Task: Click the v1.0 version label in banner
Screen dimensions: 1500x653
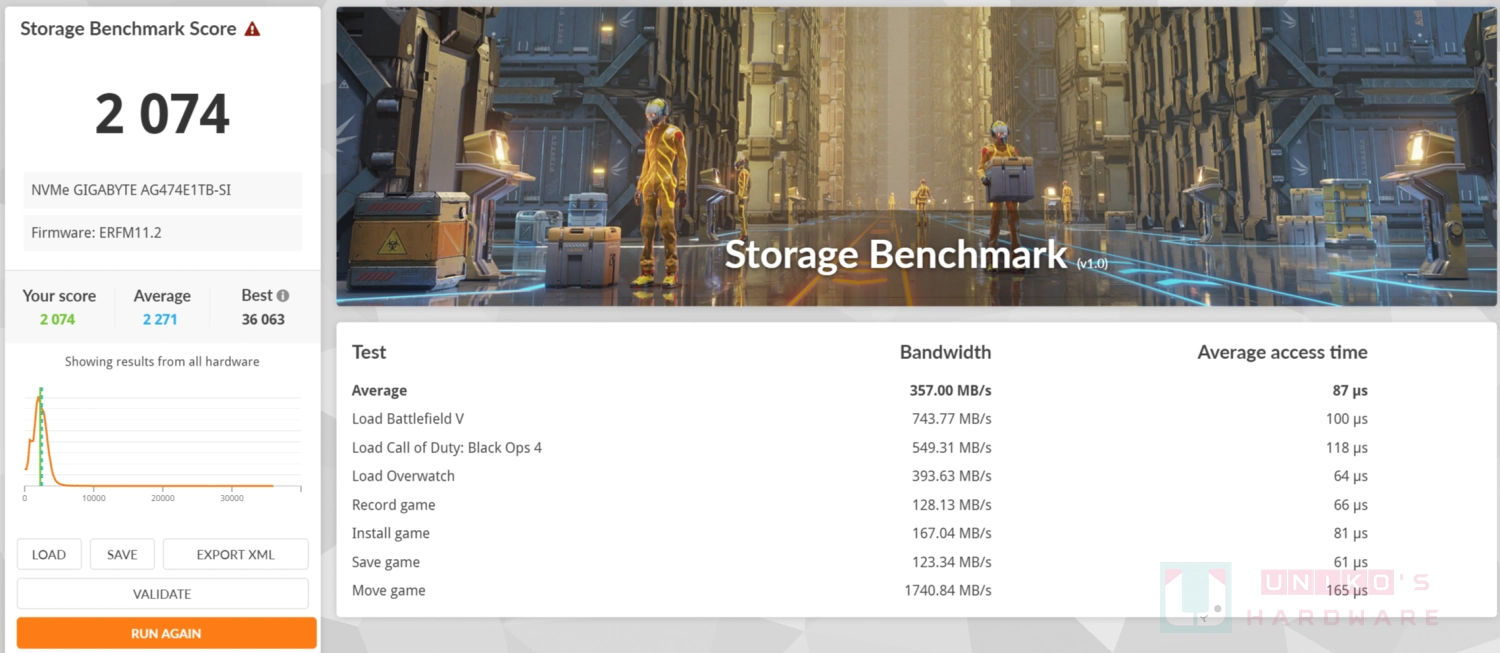Action: 1092,263
